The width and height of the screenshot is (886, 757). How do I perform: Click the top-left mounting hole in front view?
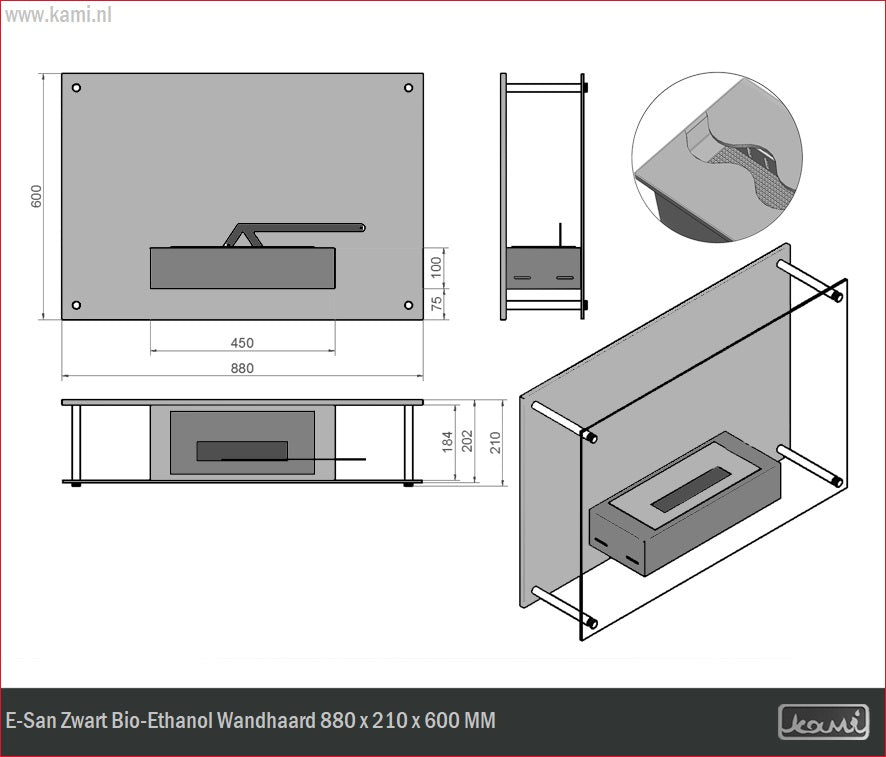coord(76,88)
